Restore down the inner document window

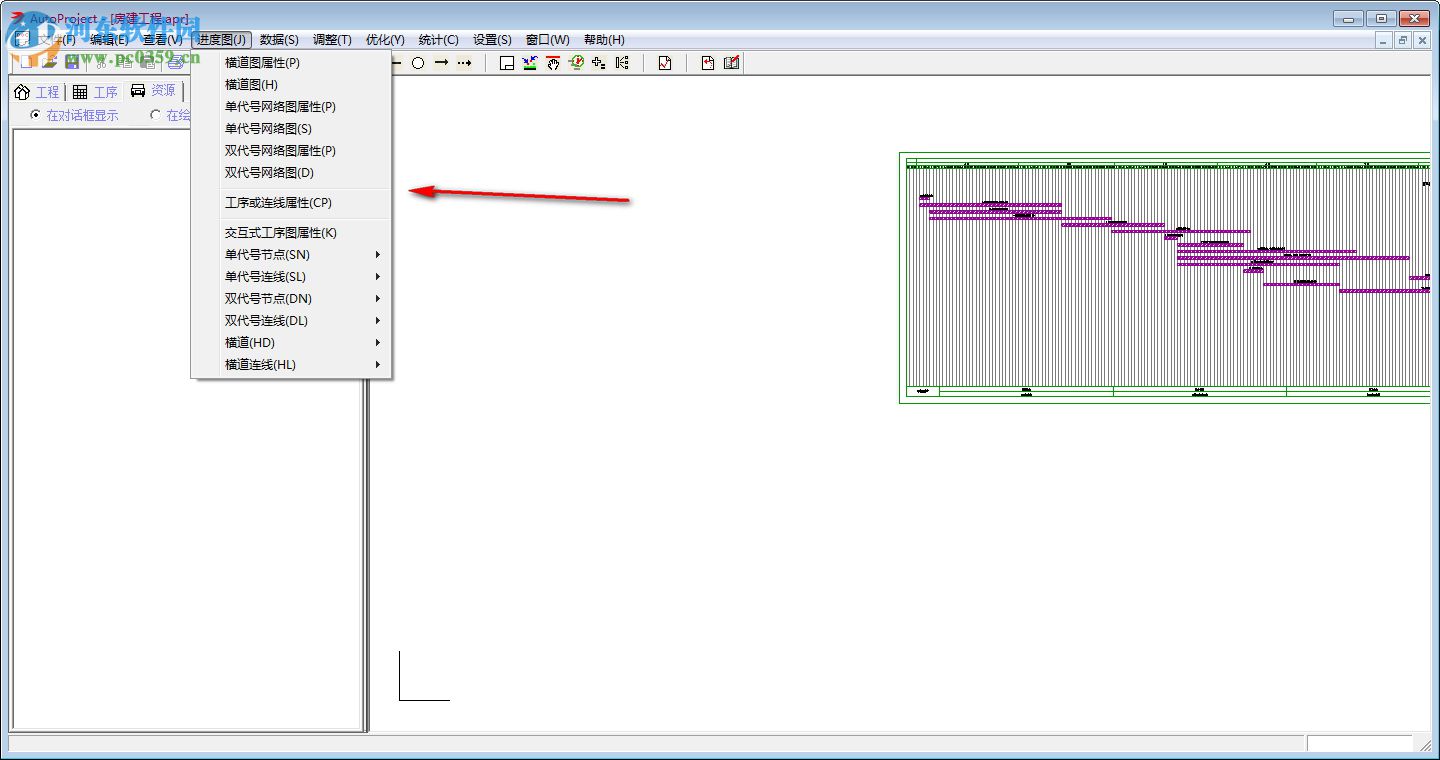click(1403, 40)
